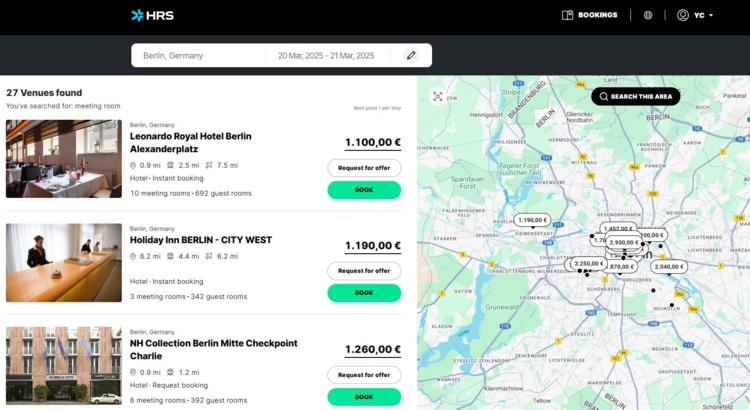
Task: Open NH Collection Berlin Mitte listing title
Action: click(213, 350)
